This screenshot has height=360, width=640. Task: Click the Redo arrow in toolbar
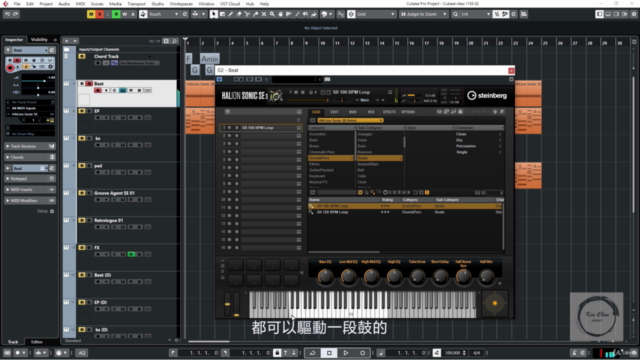point(16,14)
